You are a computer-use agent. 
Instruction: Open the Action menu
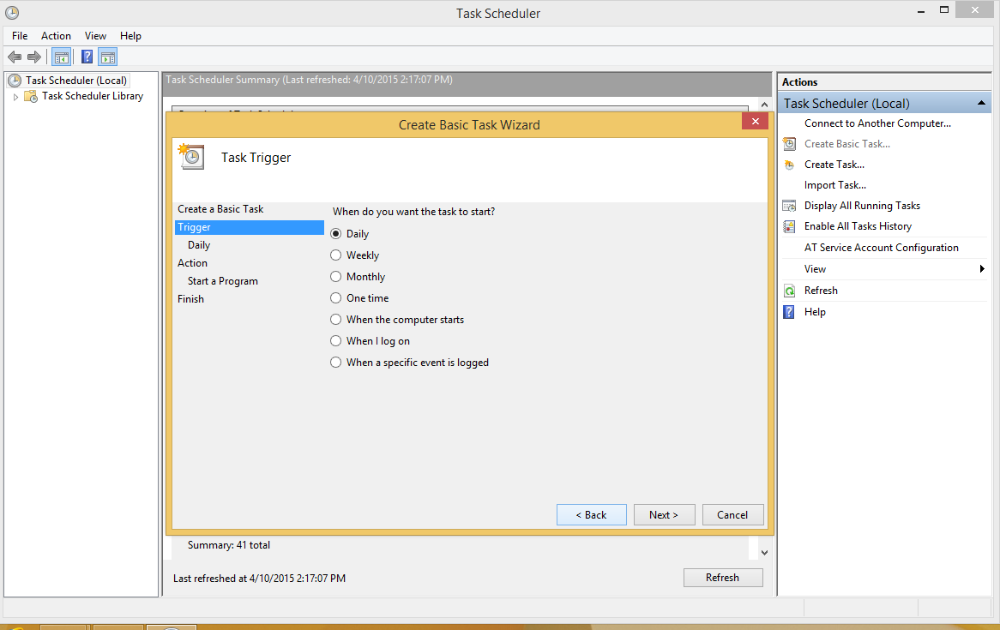(56, 36)
